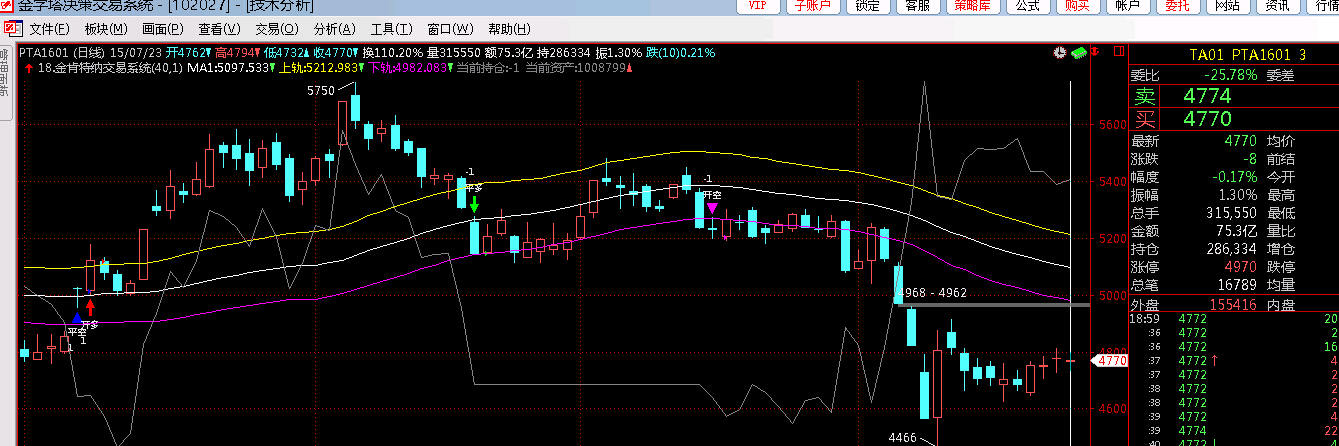Open the 子账户 sub-account button
1339x446 pixels.
point(812,6)
